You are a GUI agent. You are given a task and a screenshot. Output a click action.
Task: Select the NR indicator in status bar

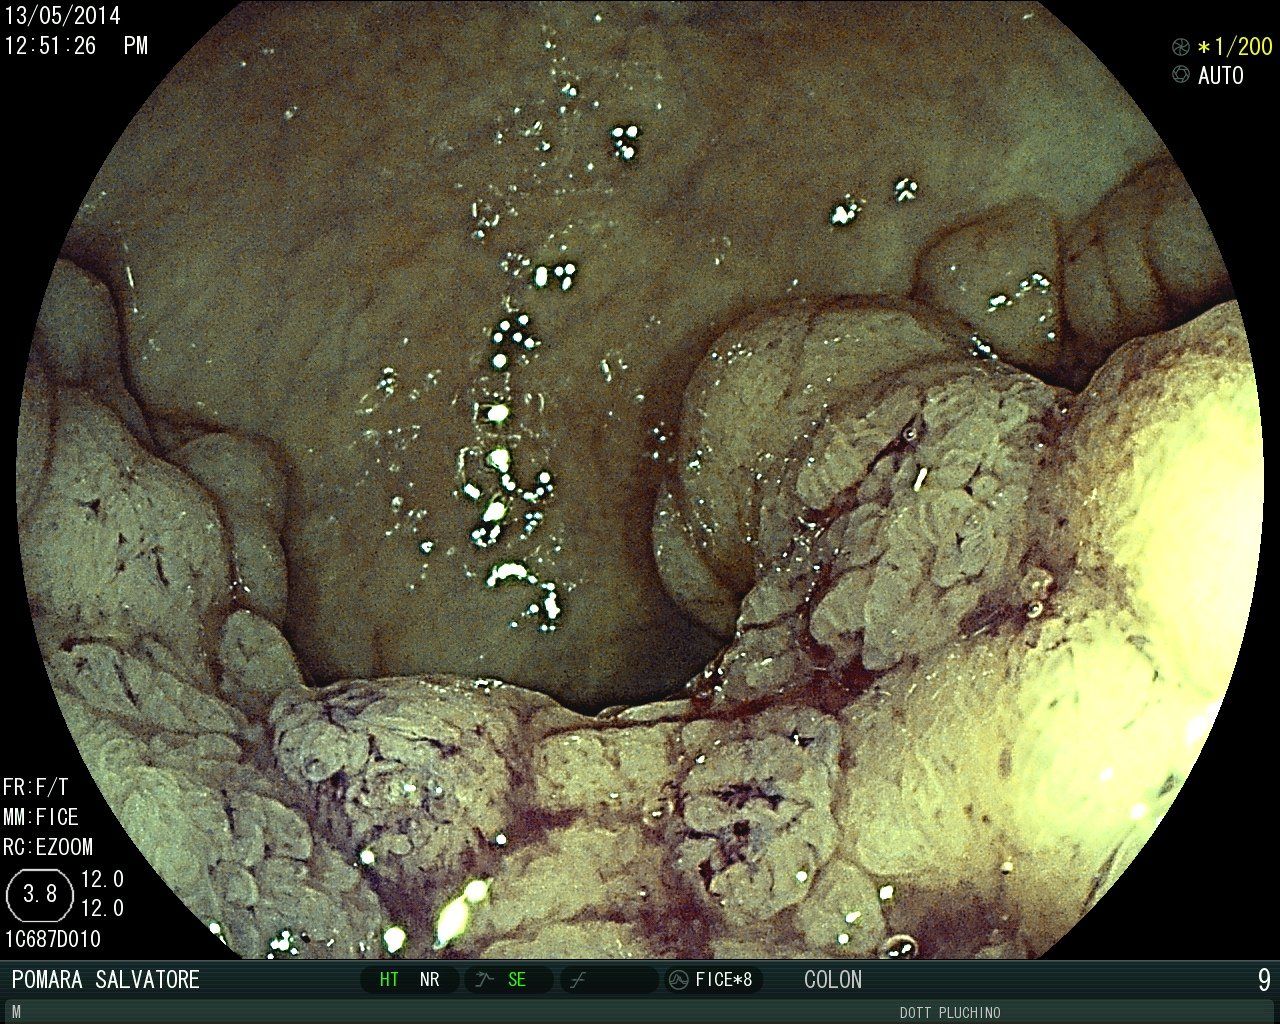[429, 980]
